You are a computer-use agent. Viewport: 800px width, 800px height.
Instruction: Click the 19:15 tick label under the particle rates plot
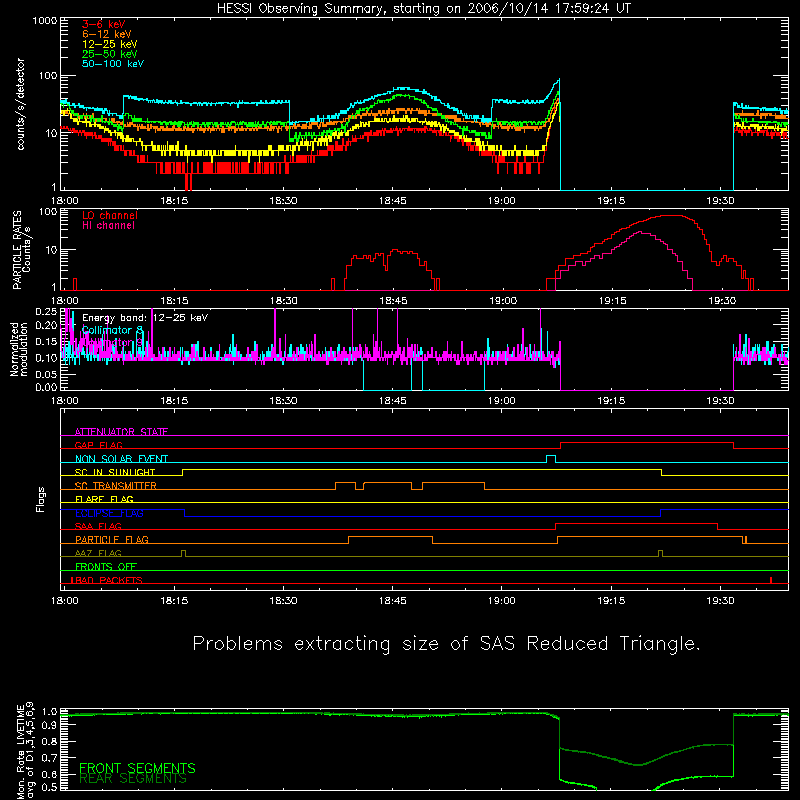point(612,301)
